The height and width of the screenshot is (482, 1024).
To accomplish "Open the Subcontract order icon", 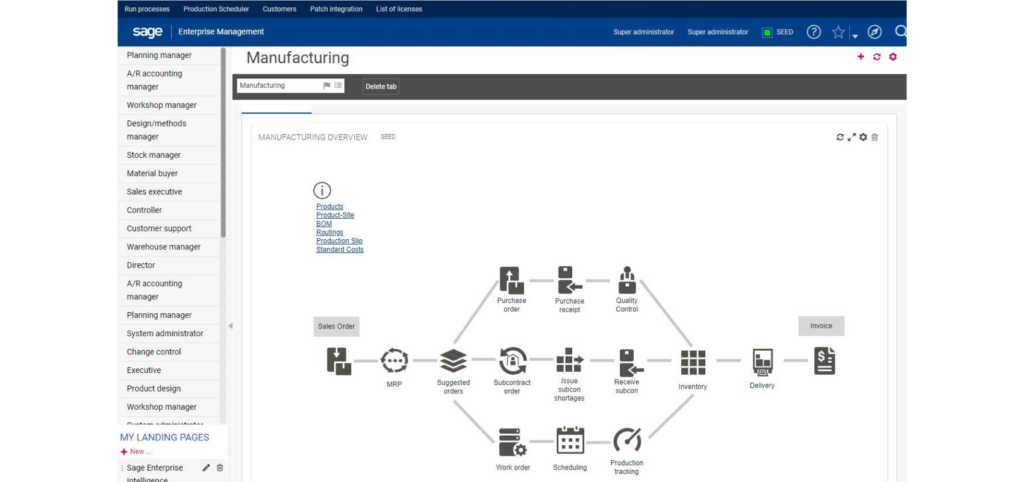I will [513, 361].
